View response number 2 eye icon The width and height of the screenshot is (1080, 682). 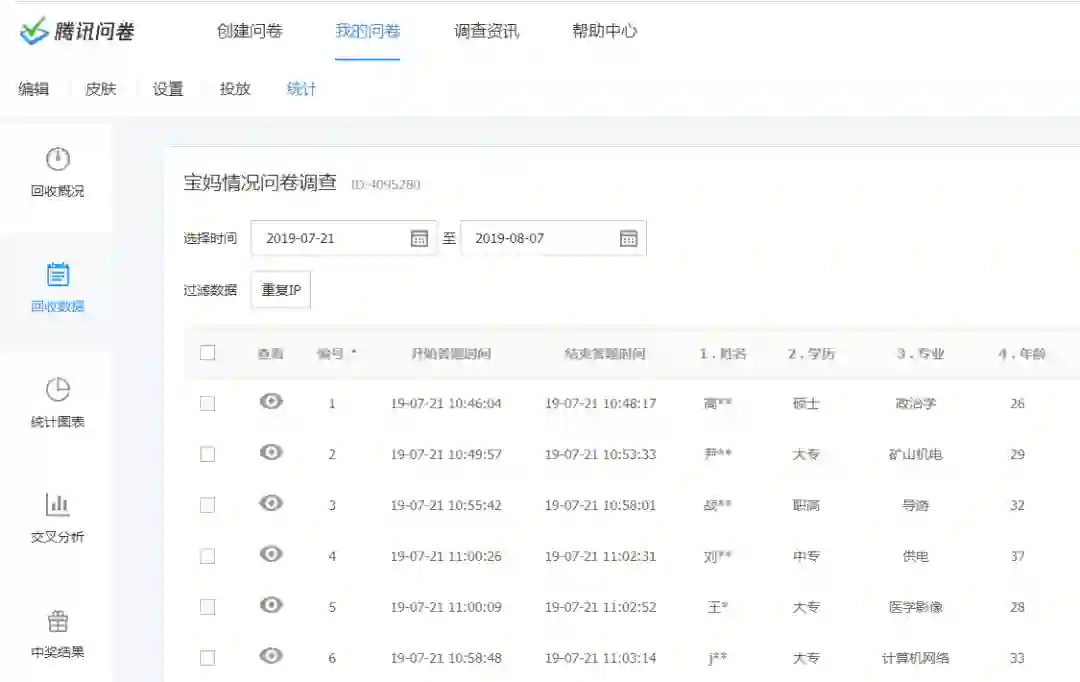point(271,452)
